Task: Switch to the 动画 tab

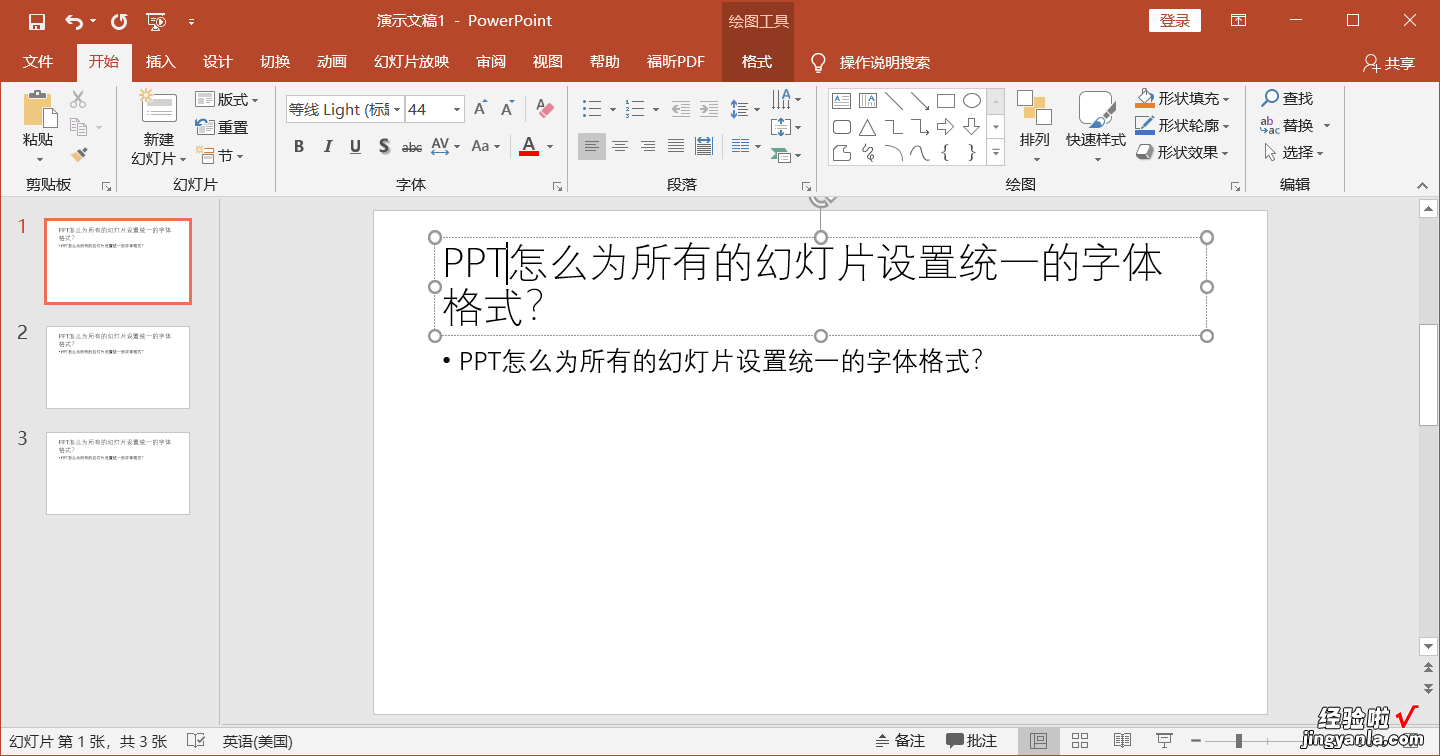Action: pyautogui.click(x=331, y=62)
